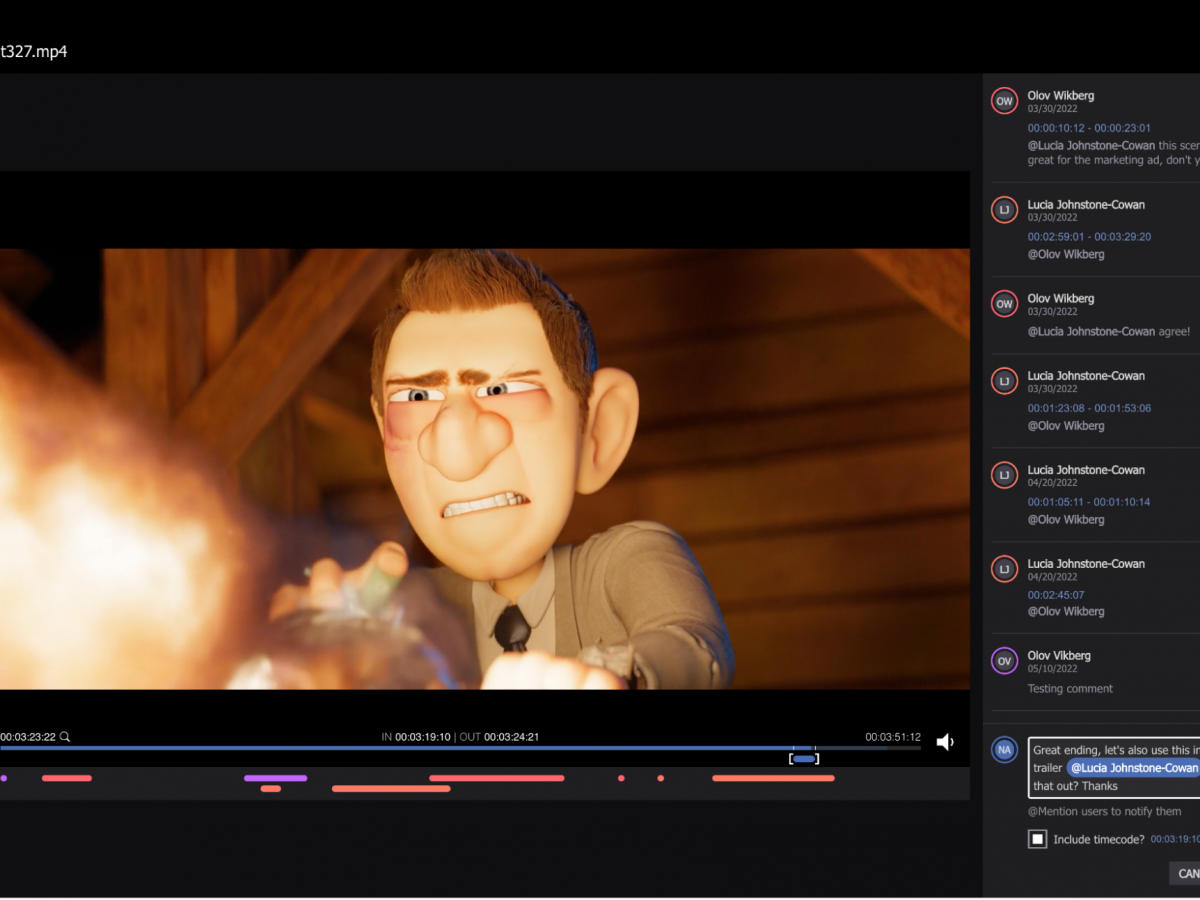
Task: Mute the video with the speaker icon
Action: click(x=945, y=742)
